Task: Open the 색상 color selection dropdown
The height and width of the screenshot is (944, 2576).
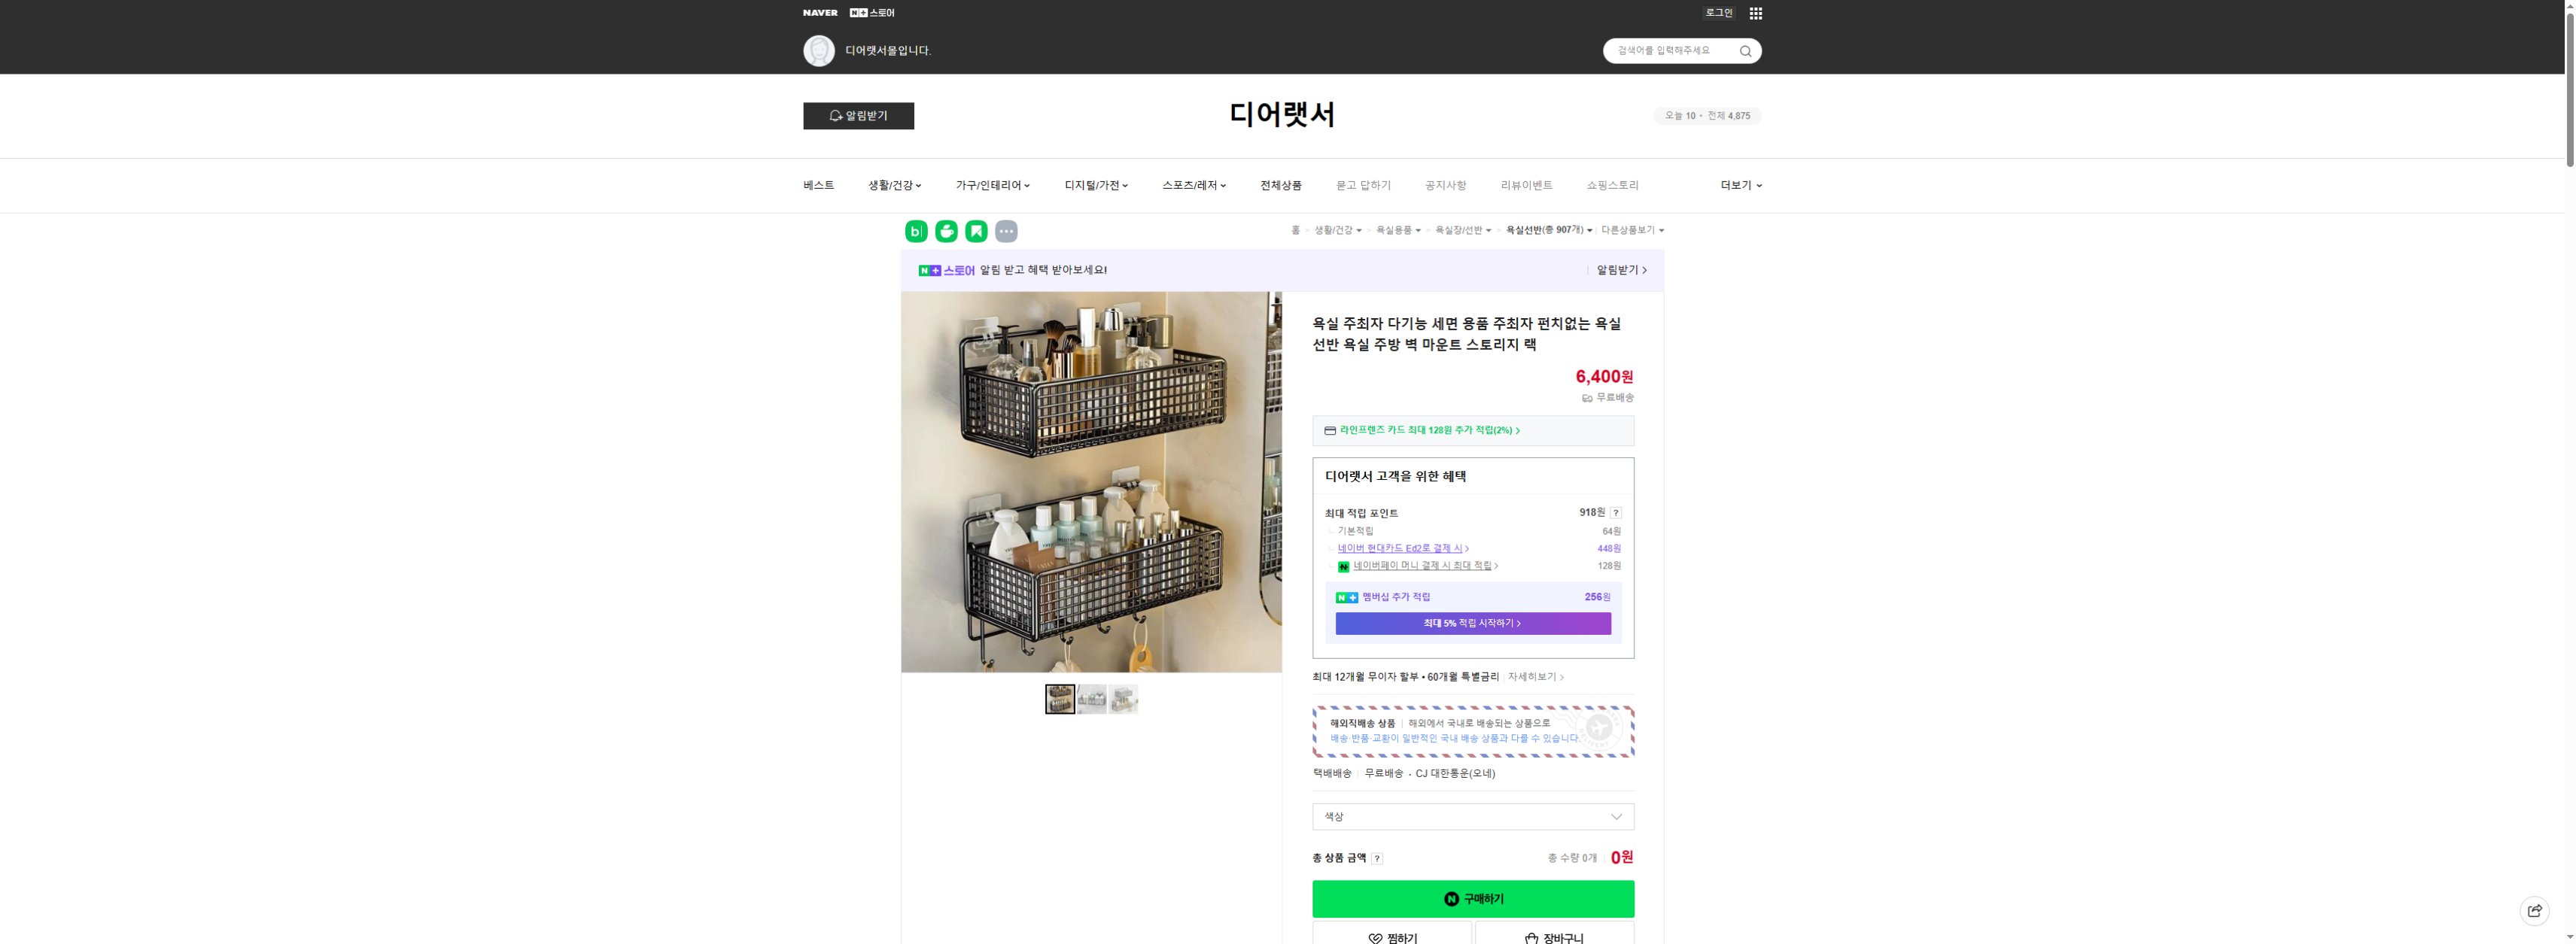Action: 1471,817
